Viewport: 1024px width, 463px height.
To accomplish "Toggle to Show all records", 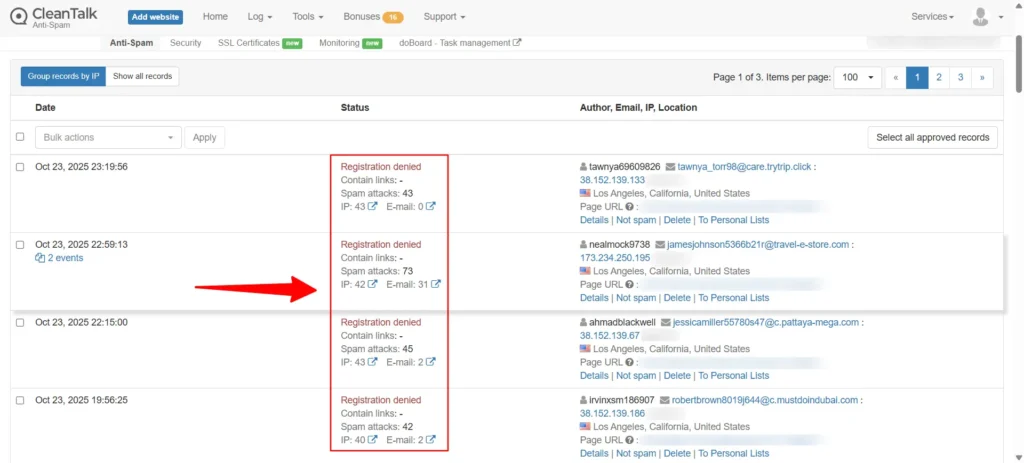I will tap(142, 76).
